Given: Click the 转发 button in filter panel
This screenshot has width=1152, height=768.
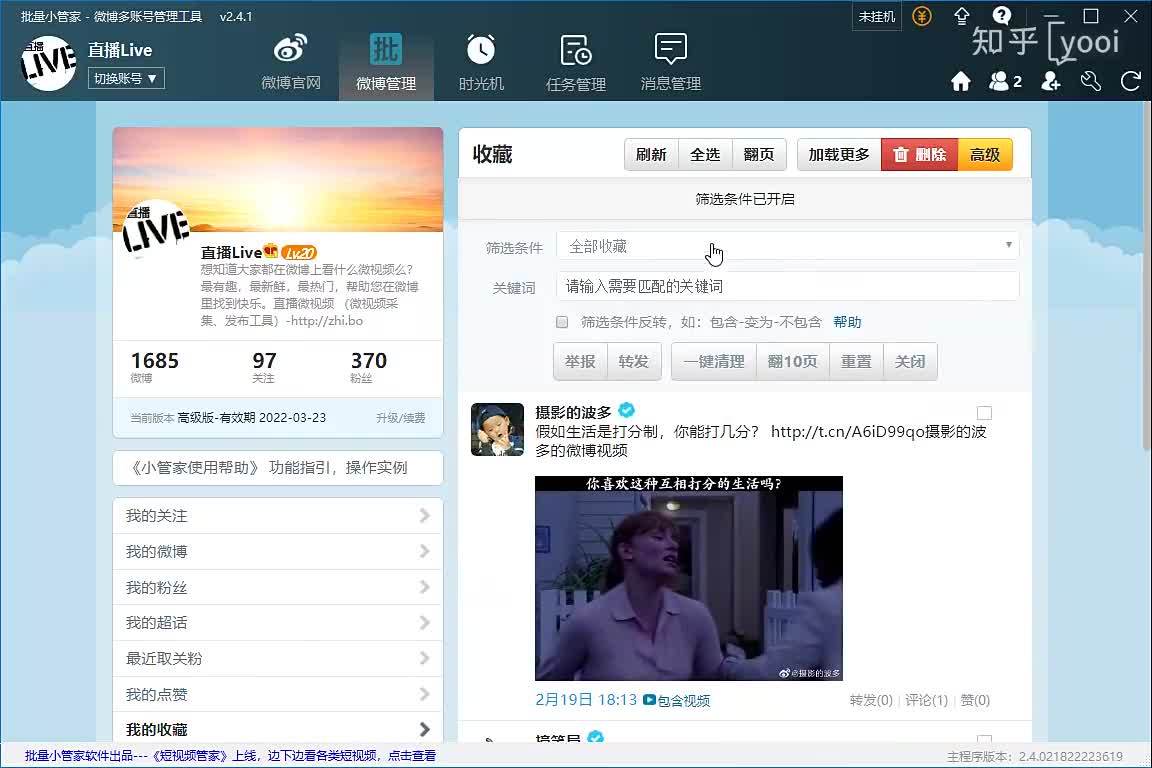Looking at the screenshot, I should tap(634, 361).
